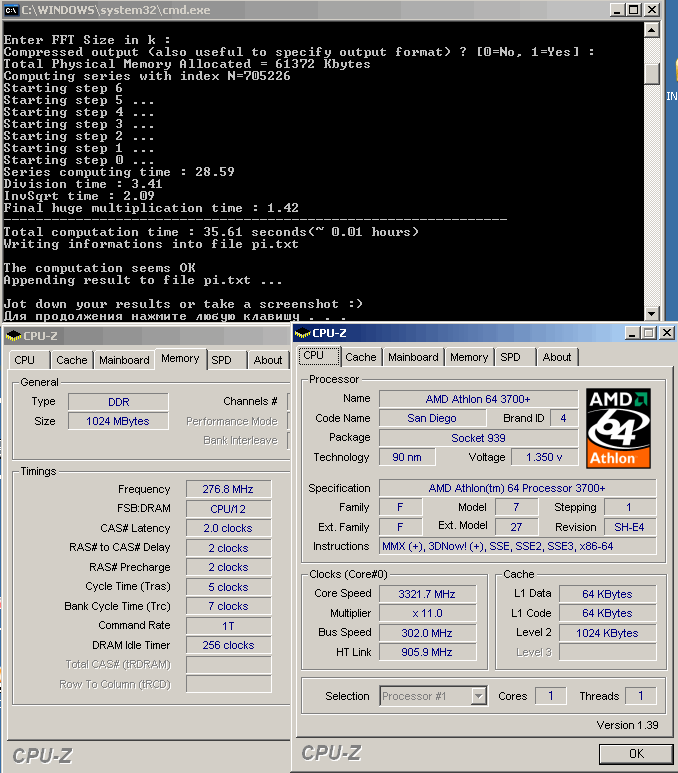
Task: Click the Level 2 cache value 1024 KBytes
Action: tap(607, 633)
